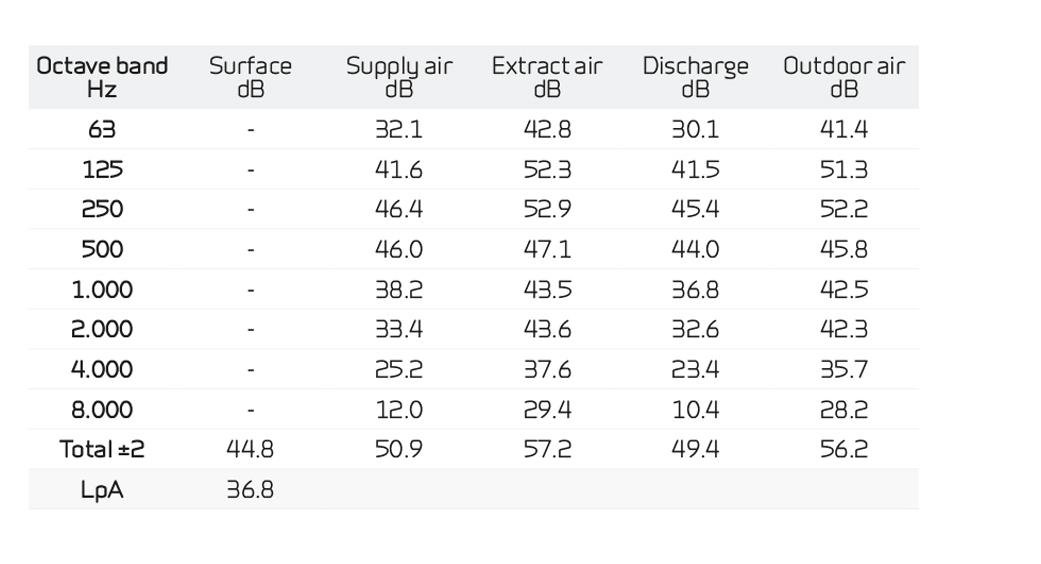Click the Octave band Hz column header
Viewport: 1041px width, 564px height.
[x=102, y=77]
